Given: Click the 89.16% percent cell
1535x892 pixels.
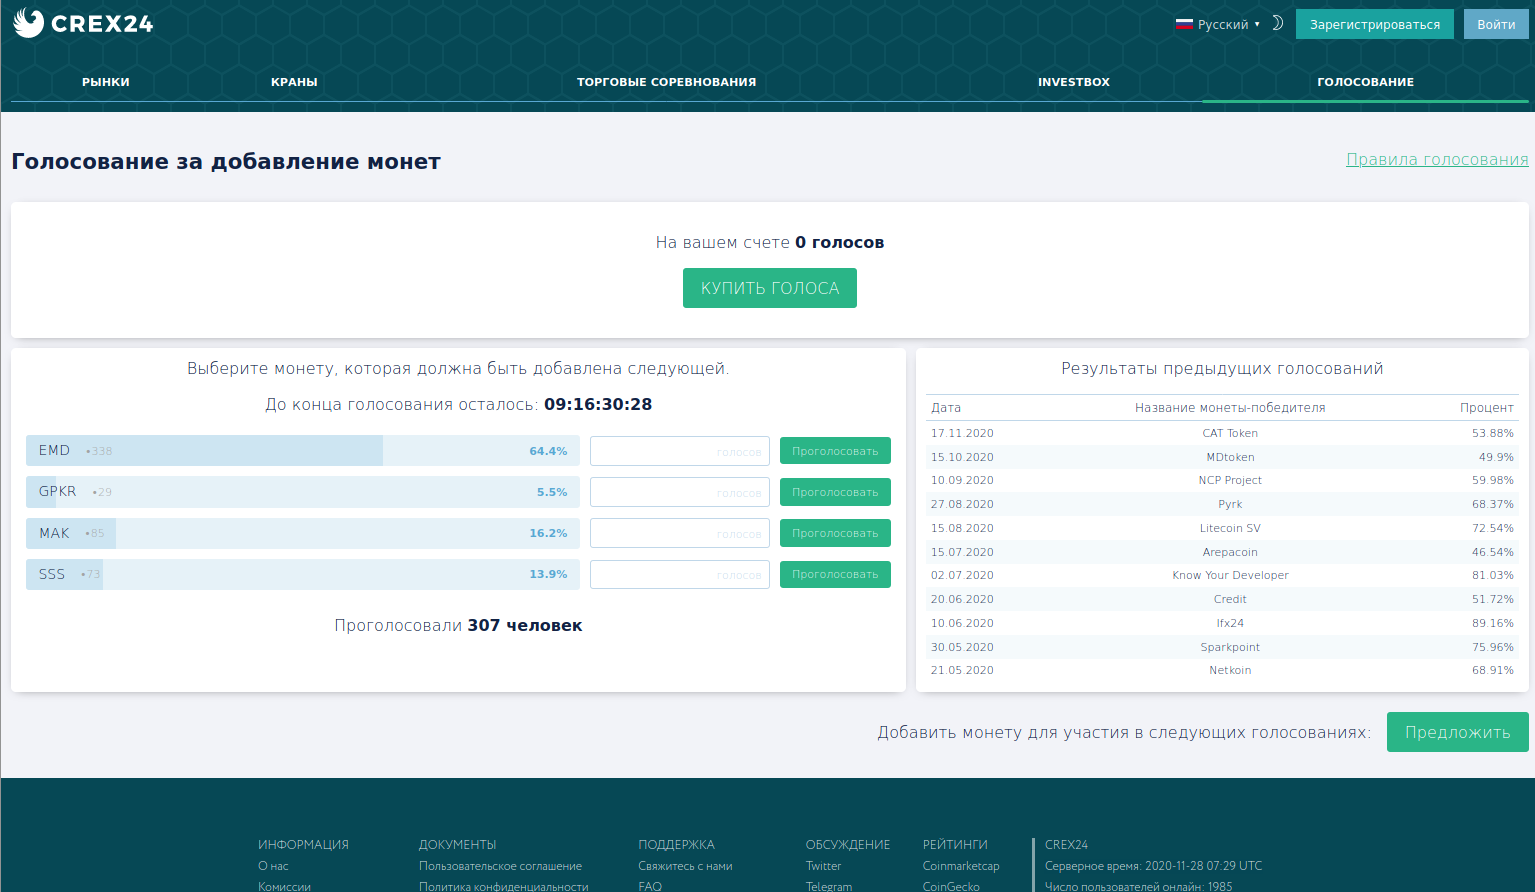Looking at the screenshot, I should coord(1493,623).
